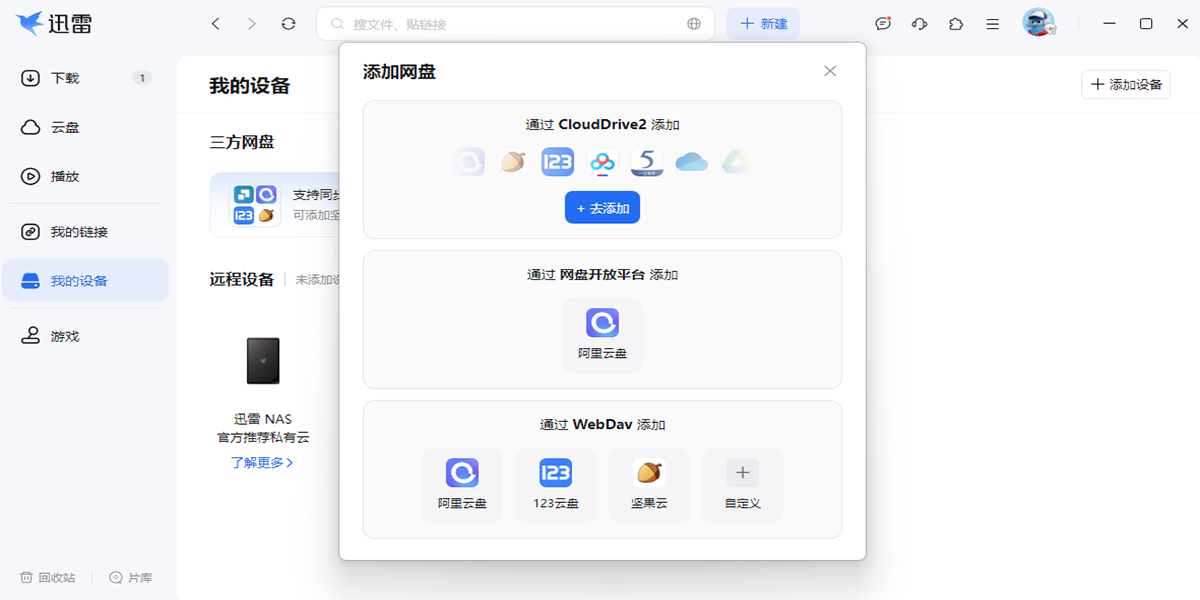The width and height of the screenshot is (1200, 600).
Task: Click the 远程设备 section title
Action: [x=241, y=280]
